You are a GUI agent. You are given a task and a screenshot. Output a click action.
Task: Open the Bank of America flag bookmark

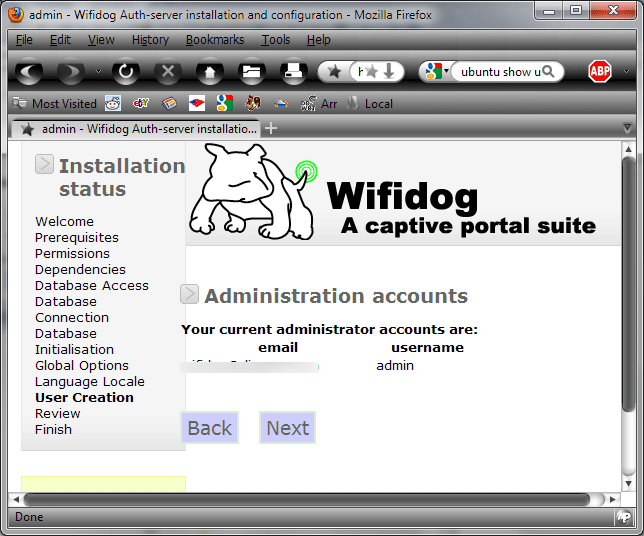tap(197, 103)
